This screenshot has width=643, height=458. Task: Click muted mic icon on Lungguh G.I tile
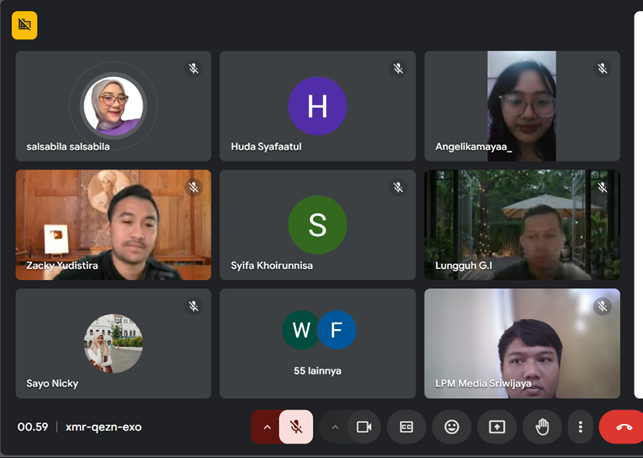[602, 188]
